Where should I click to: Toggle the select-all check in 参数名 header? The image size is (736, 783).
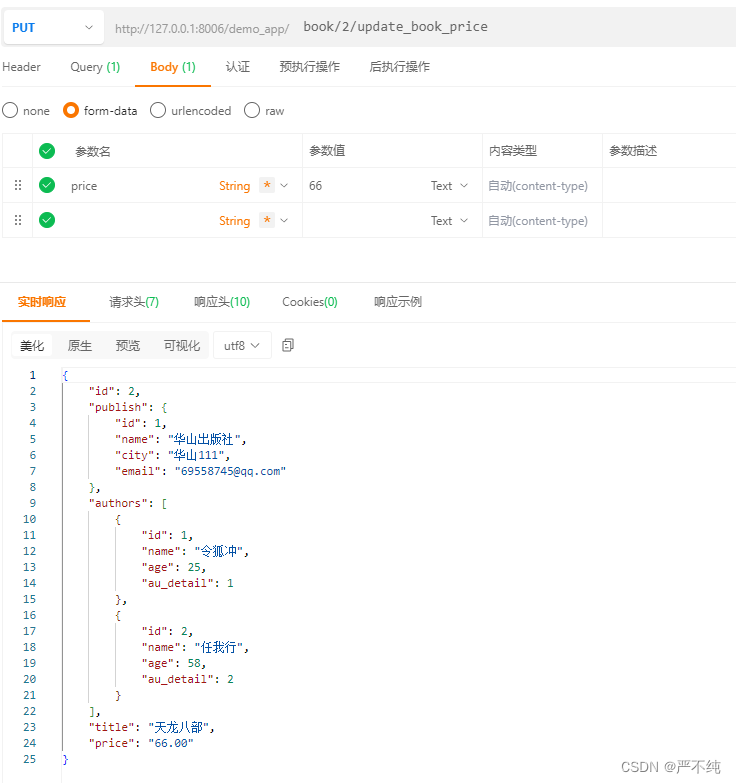47,151
